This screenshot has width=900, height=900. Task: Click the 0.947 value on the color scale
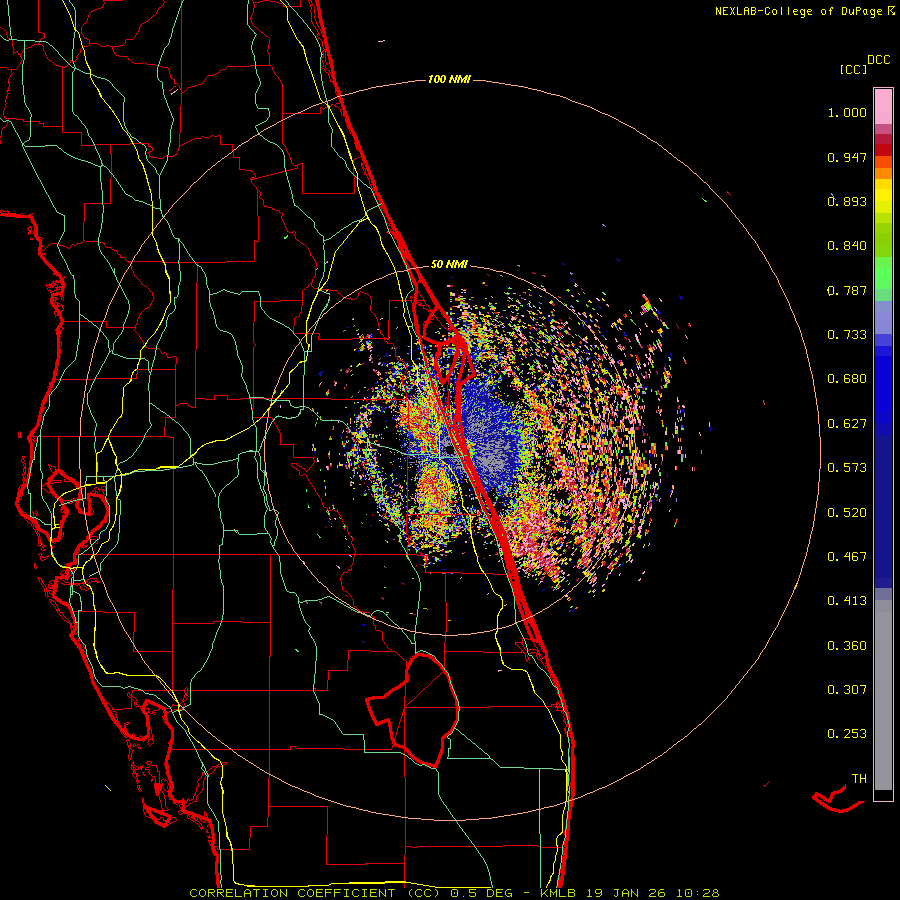click(x=847, y=157)
